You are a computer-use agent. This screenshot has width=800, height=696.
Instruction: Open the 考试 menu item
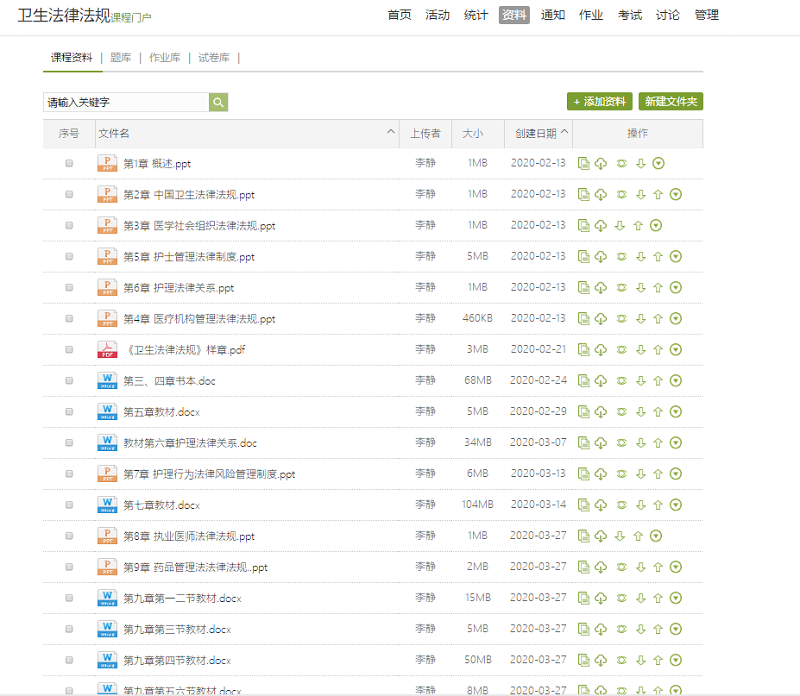pos(629,16)
